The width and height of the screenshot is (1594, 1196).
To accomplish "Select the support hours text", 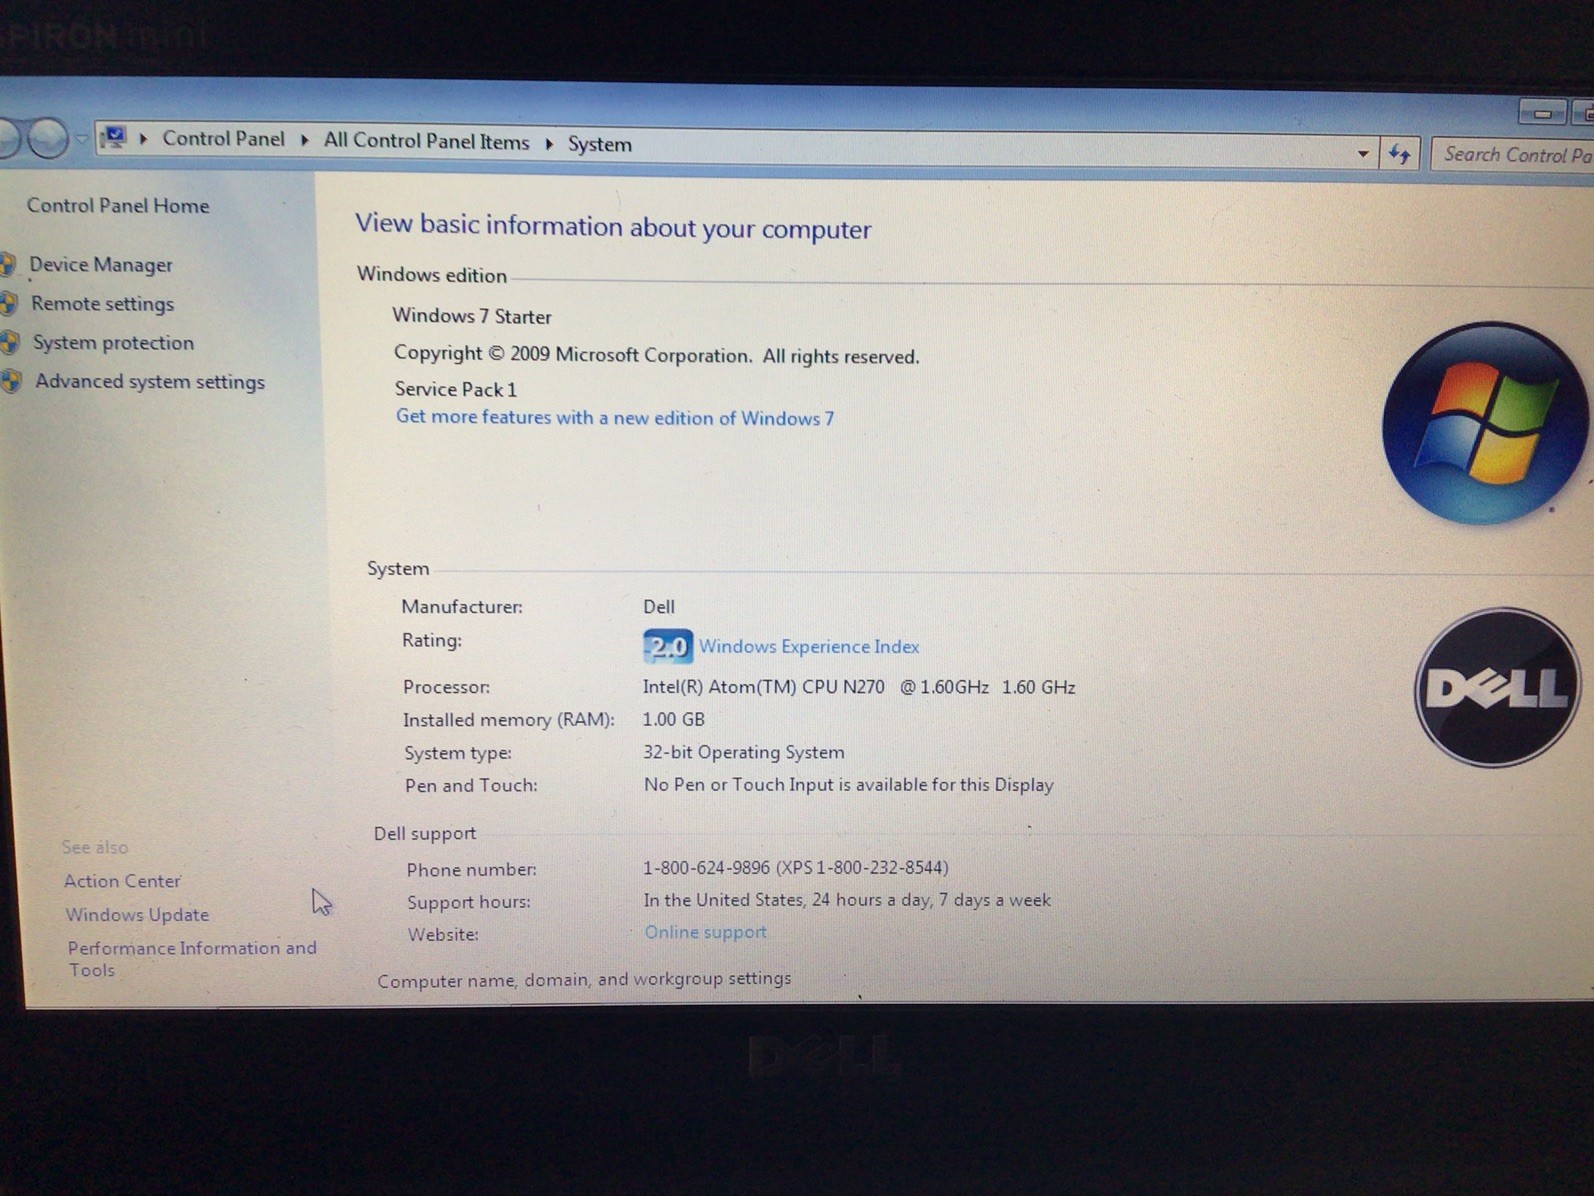I will point(847,900).
